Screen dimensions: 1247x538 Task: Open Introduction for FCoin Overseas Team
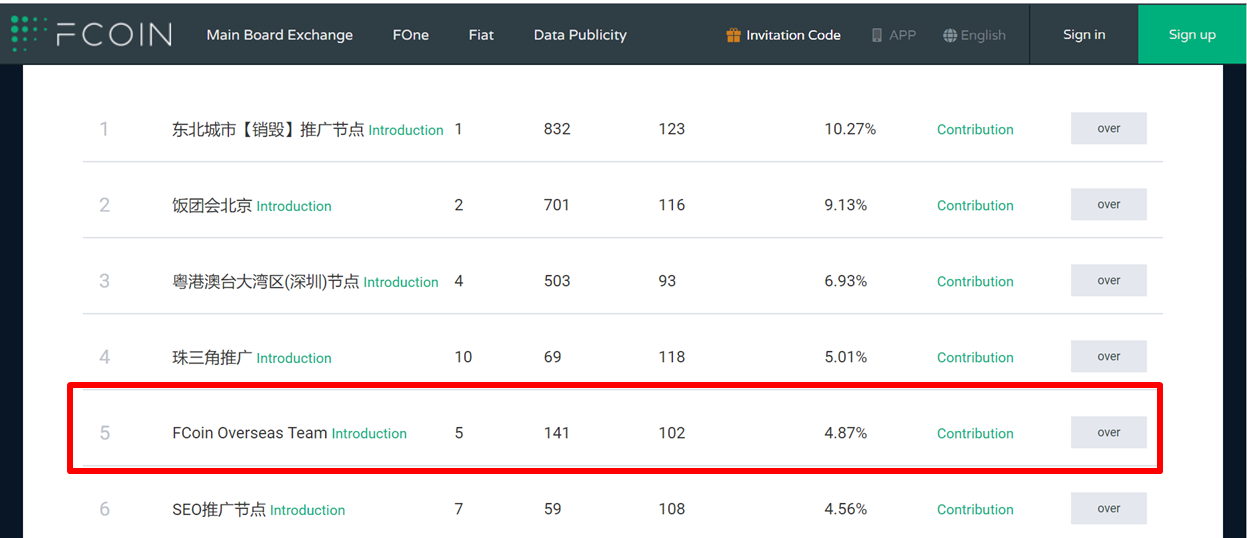[x=369, y=434]
